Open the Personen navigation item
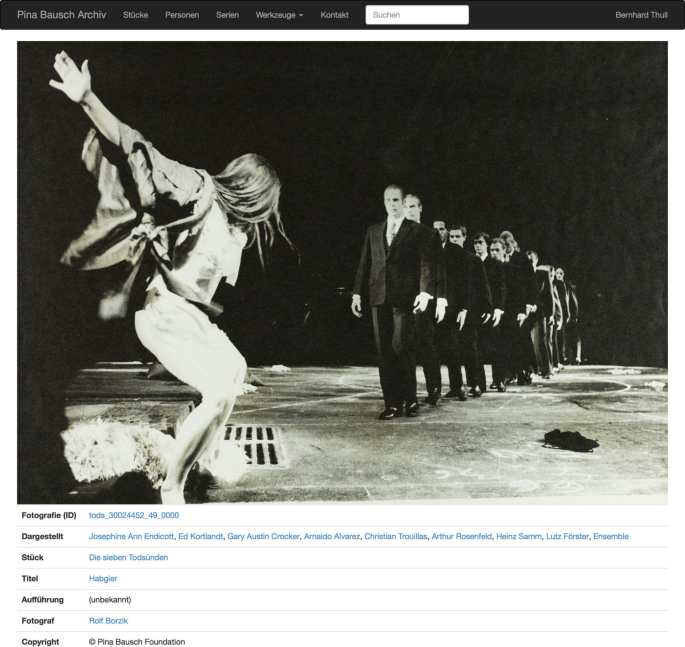 pos(182,15)
